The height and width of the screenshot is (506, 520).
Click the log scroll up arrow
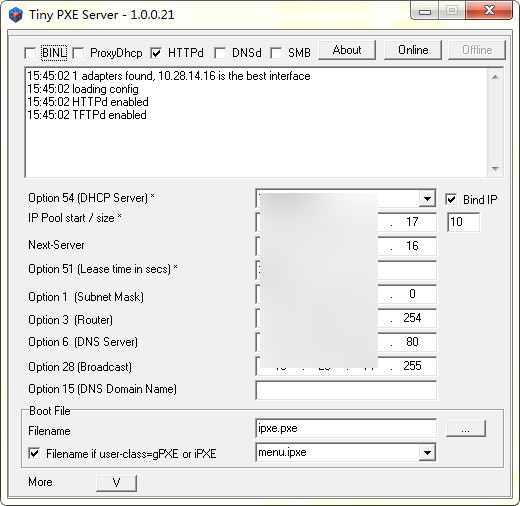pyautogui.click(x=495, y=77)
